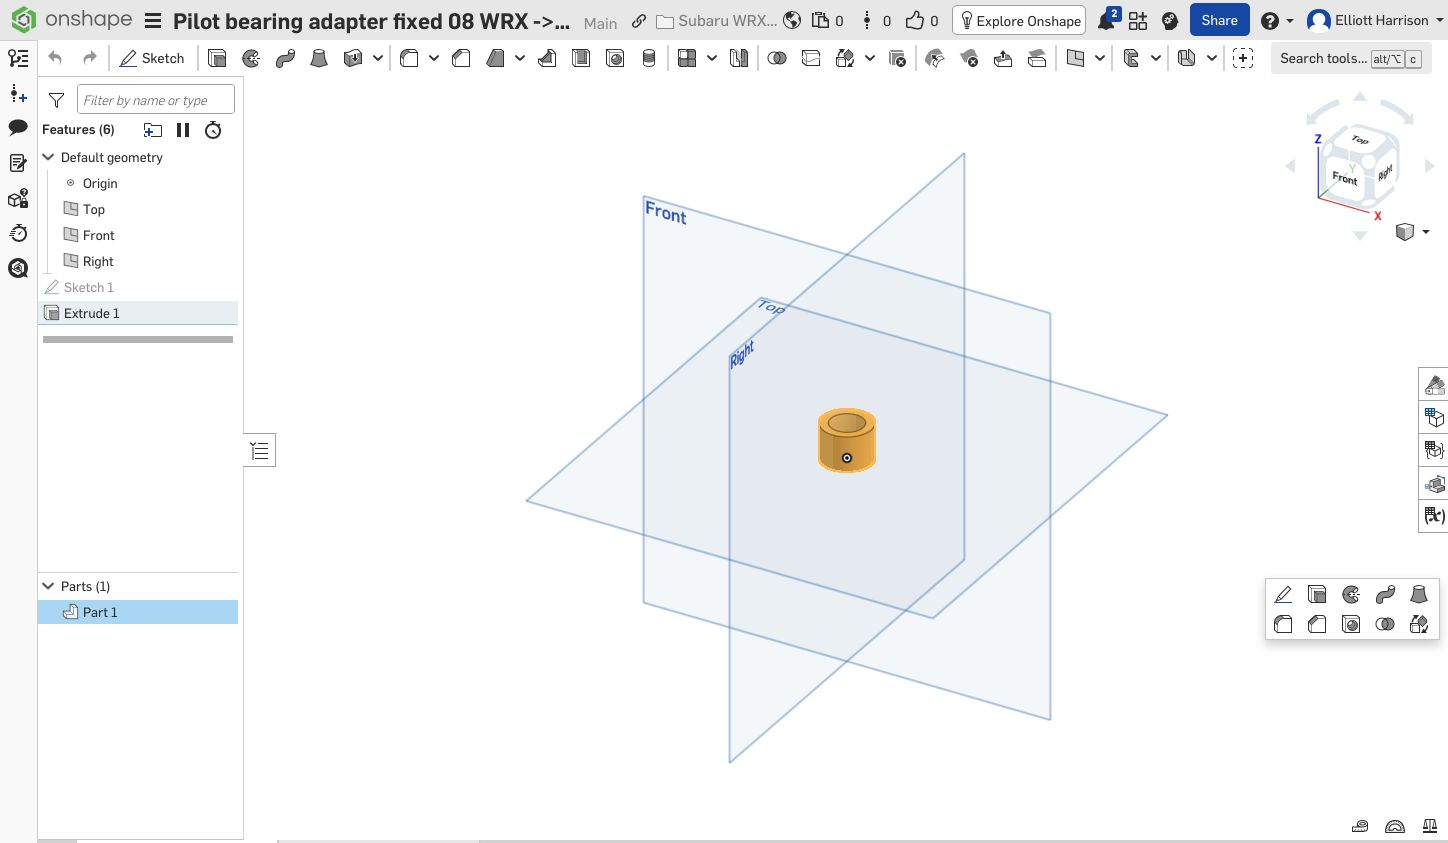The height and width of the screenshot is (843, 1448).
Task: Open the hamburger document menu
Action: [153, 21]
